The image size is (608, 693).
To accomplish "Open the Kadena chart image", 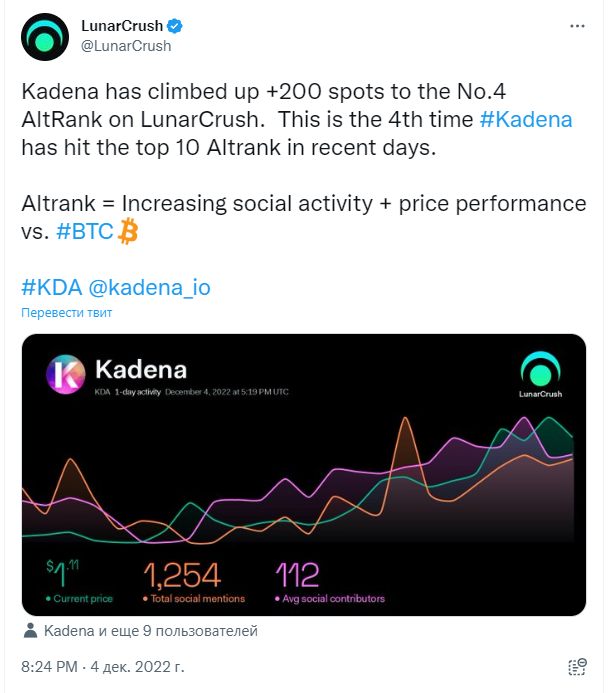I will pyautogui.click(x=304, y=475).
